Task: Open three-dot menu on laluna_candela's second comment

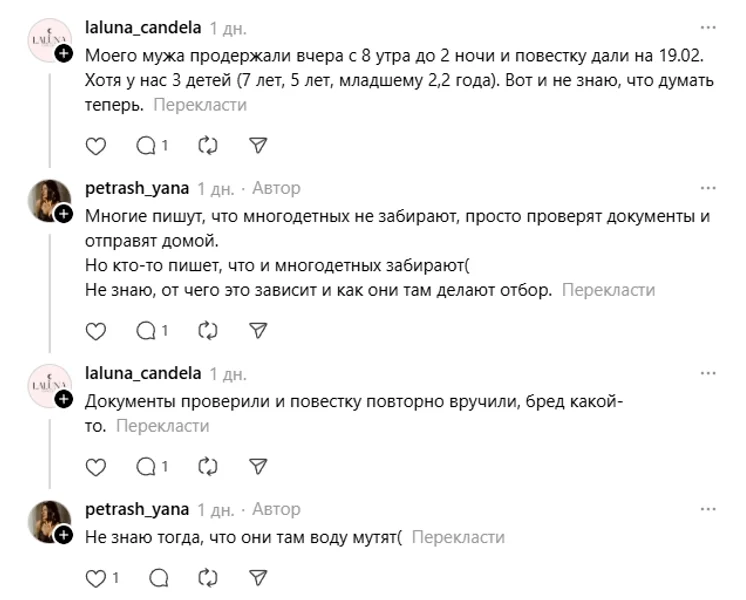Action: click(x=709, y=373)
